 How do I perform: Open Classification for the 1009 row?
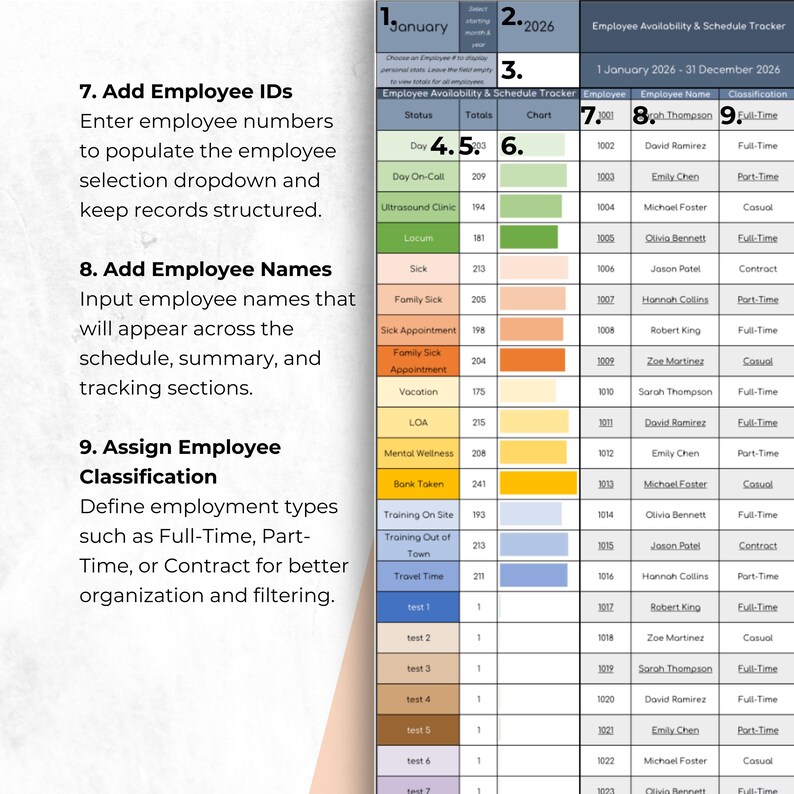(x=757, y=361)
